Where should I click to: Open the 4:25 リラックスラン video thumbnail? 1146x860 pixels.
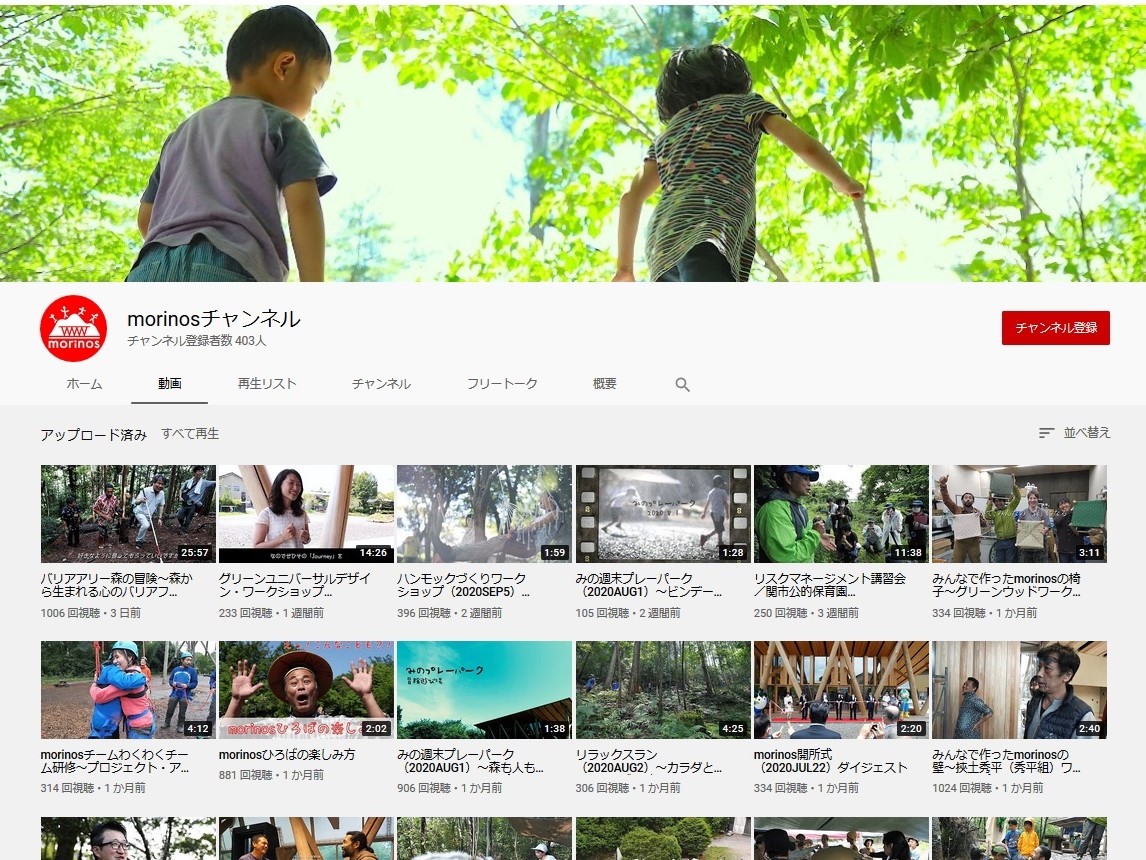[x=663, y=690]
